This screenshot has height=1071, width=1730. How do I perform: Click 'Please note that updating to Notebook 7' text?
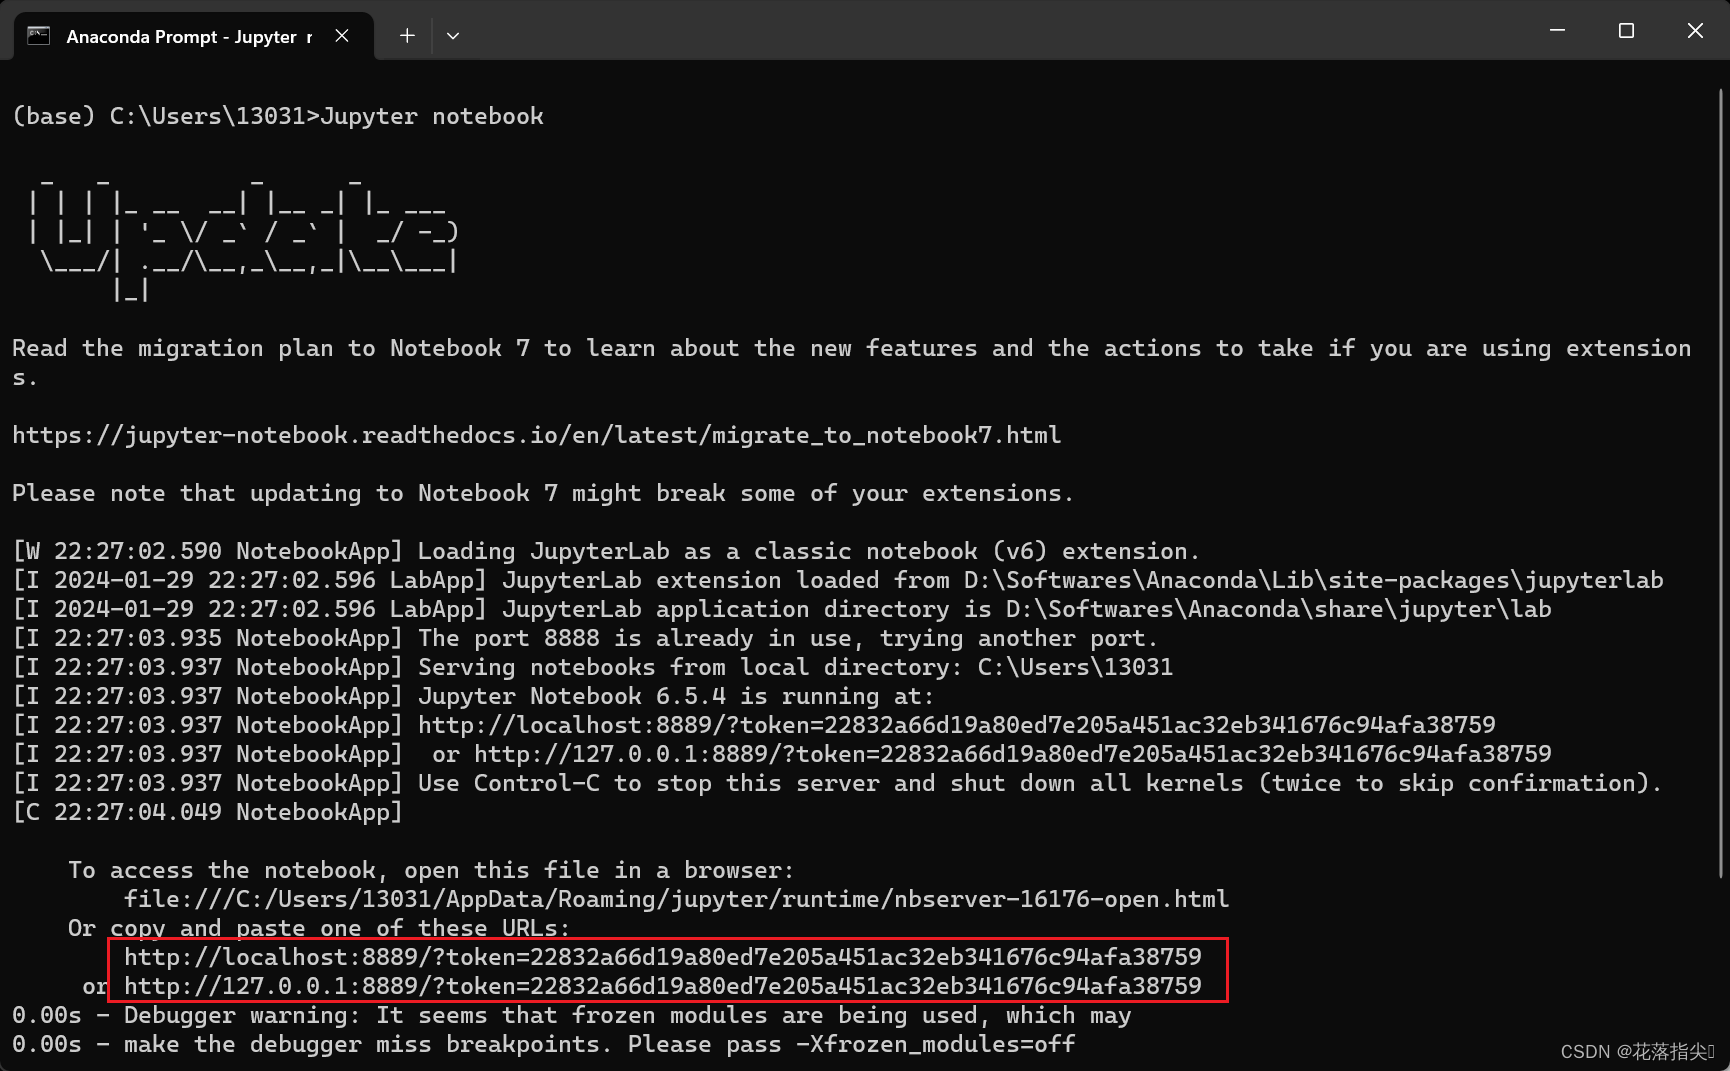[543, 493]
